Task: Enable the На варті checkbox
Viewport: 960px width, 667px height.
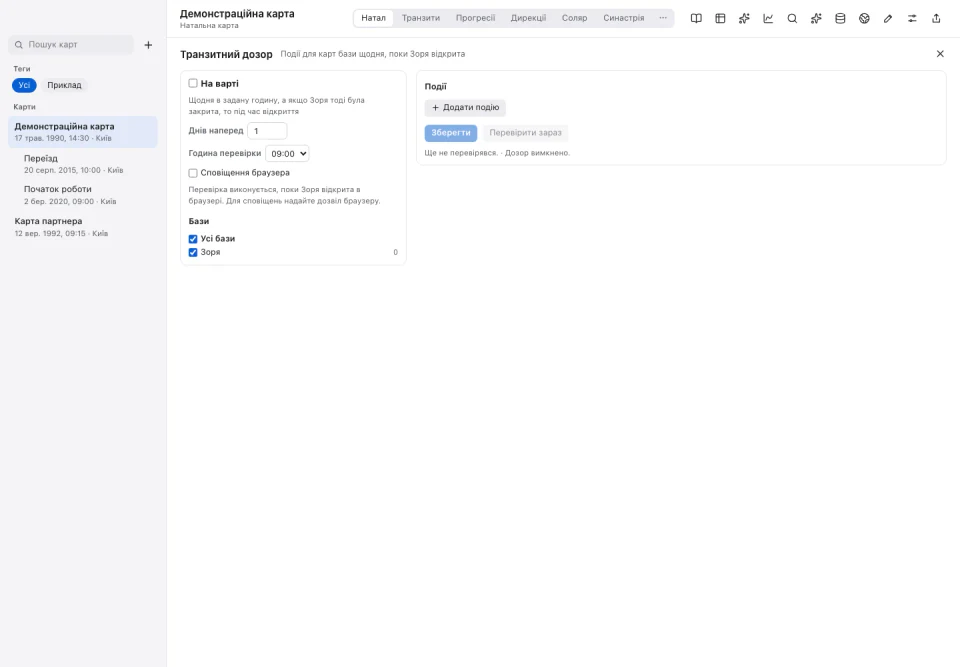Action: click(193, 83)
